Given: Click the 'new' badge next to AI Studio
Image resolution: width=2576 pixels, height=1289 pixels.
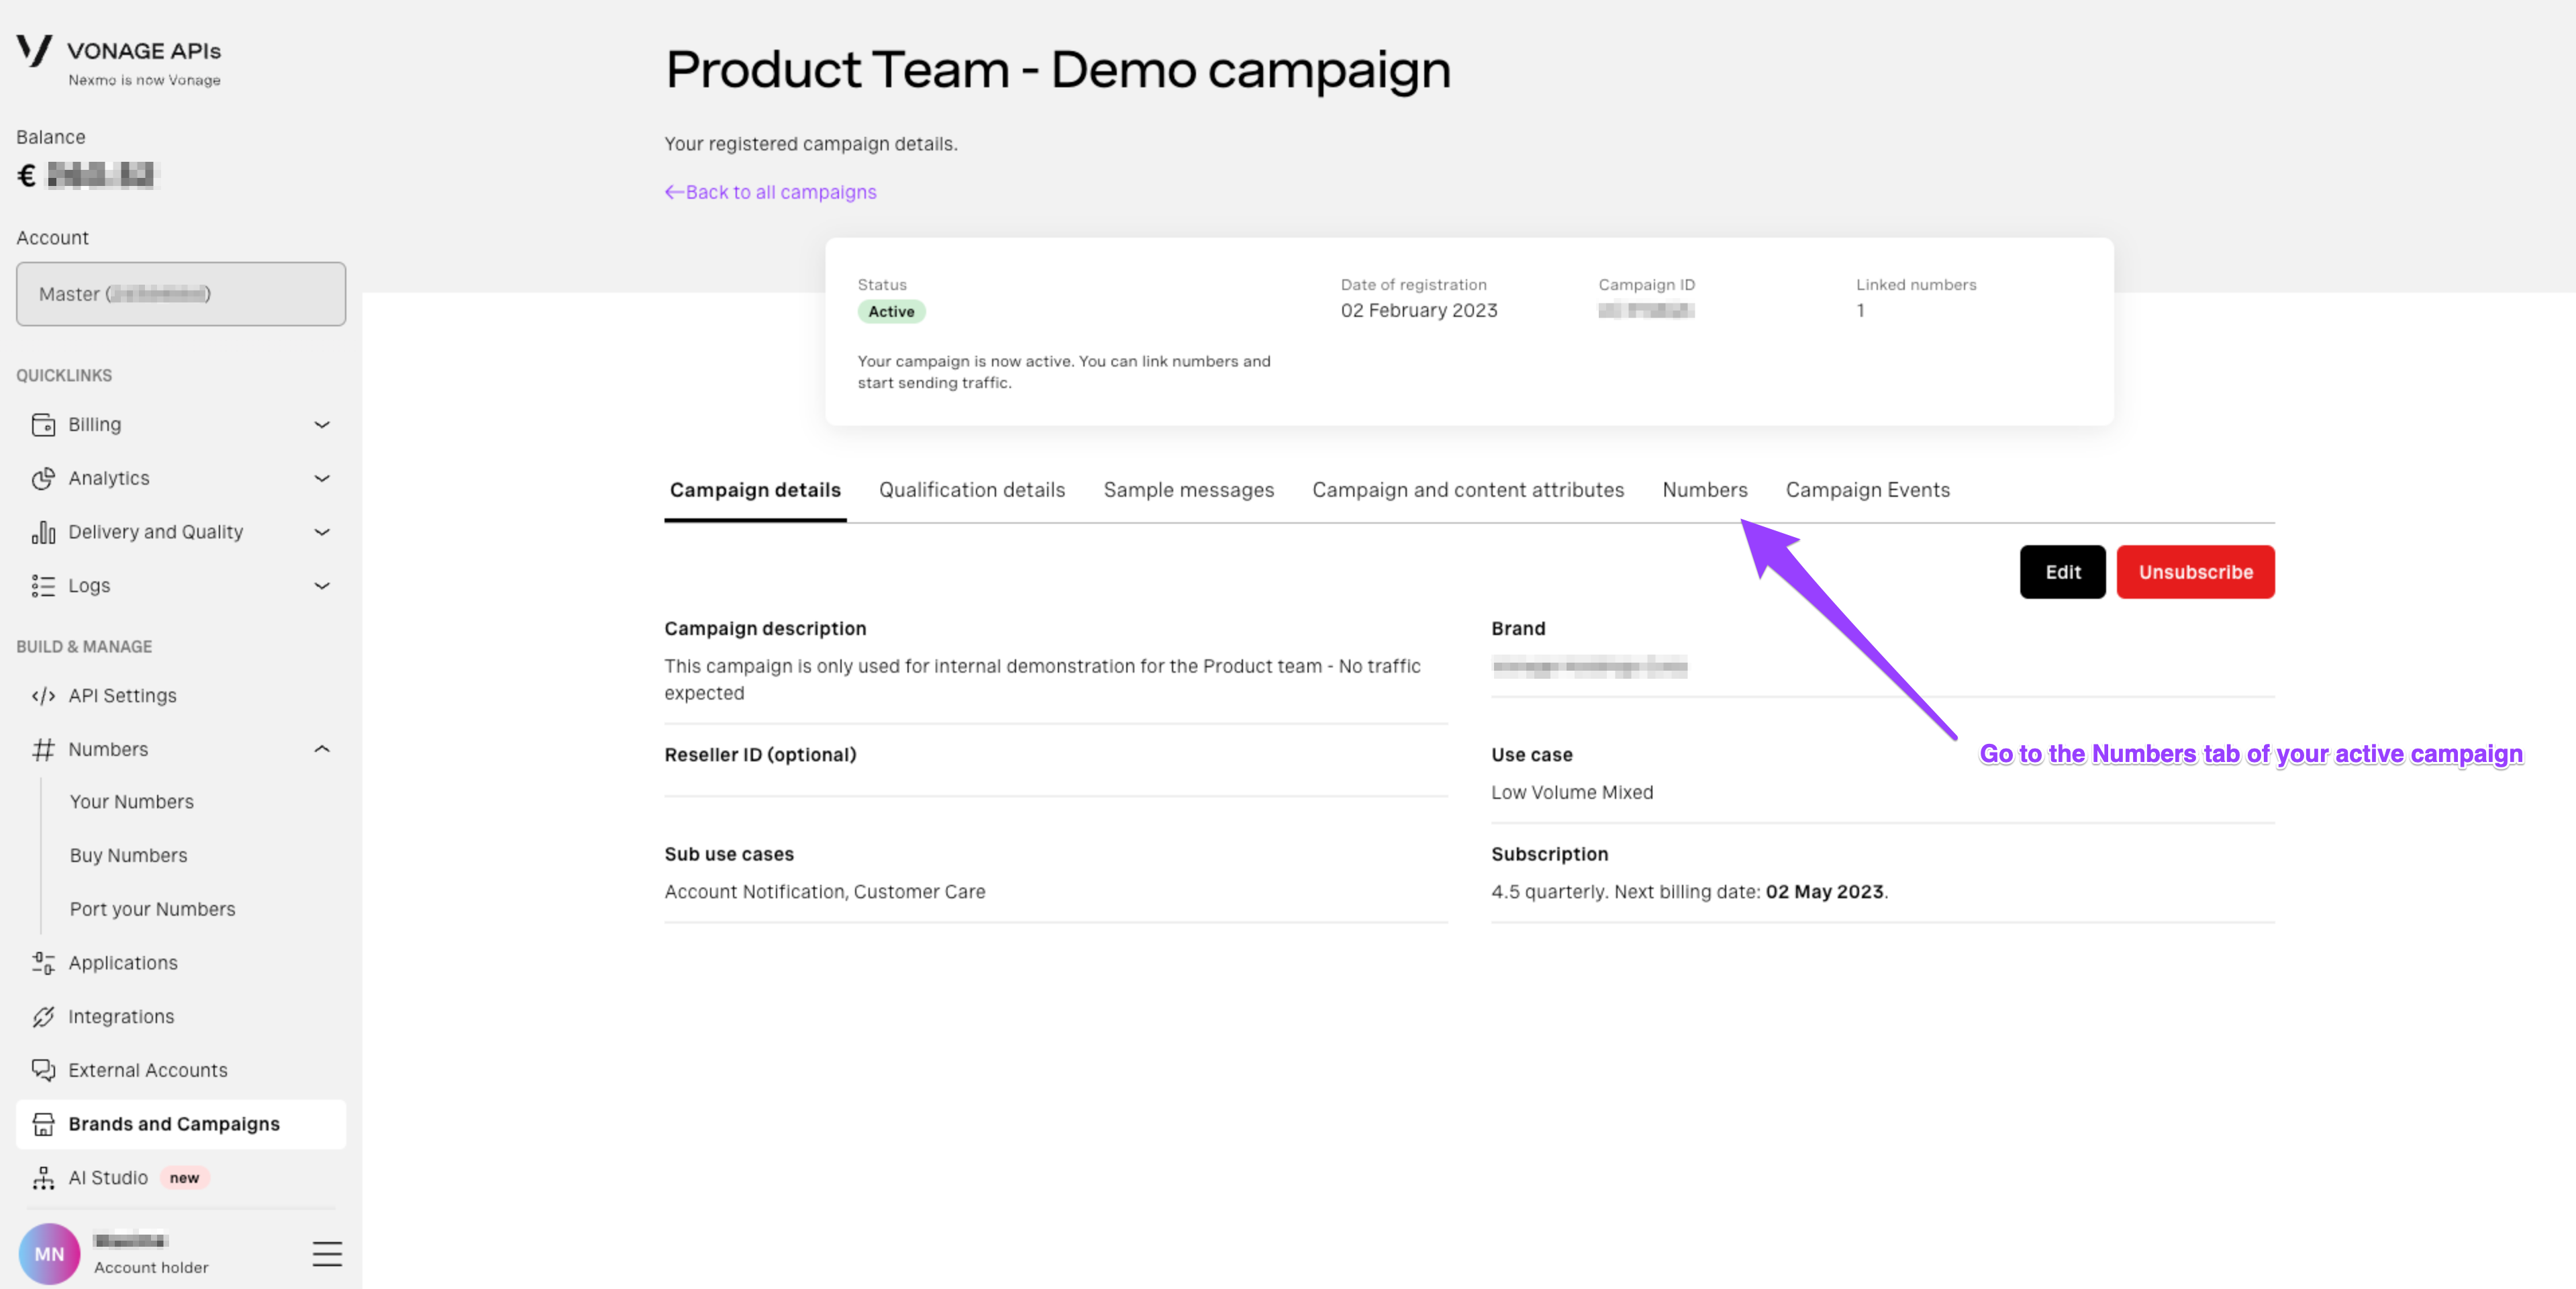Looking at the screenshot, I should tap(184, 1178).
